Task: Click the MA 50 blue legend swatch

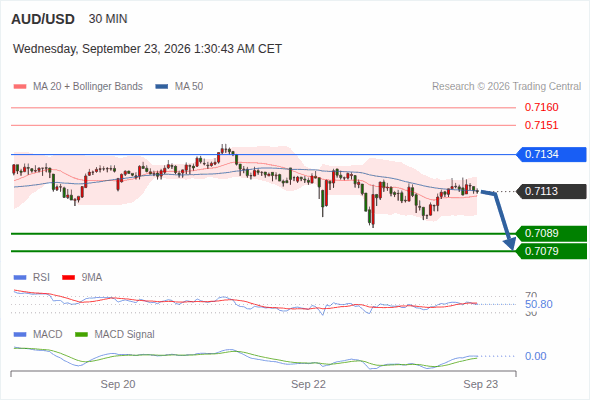Action: tap(162, 87)
